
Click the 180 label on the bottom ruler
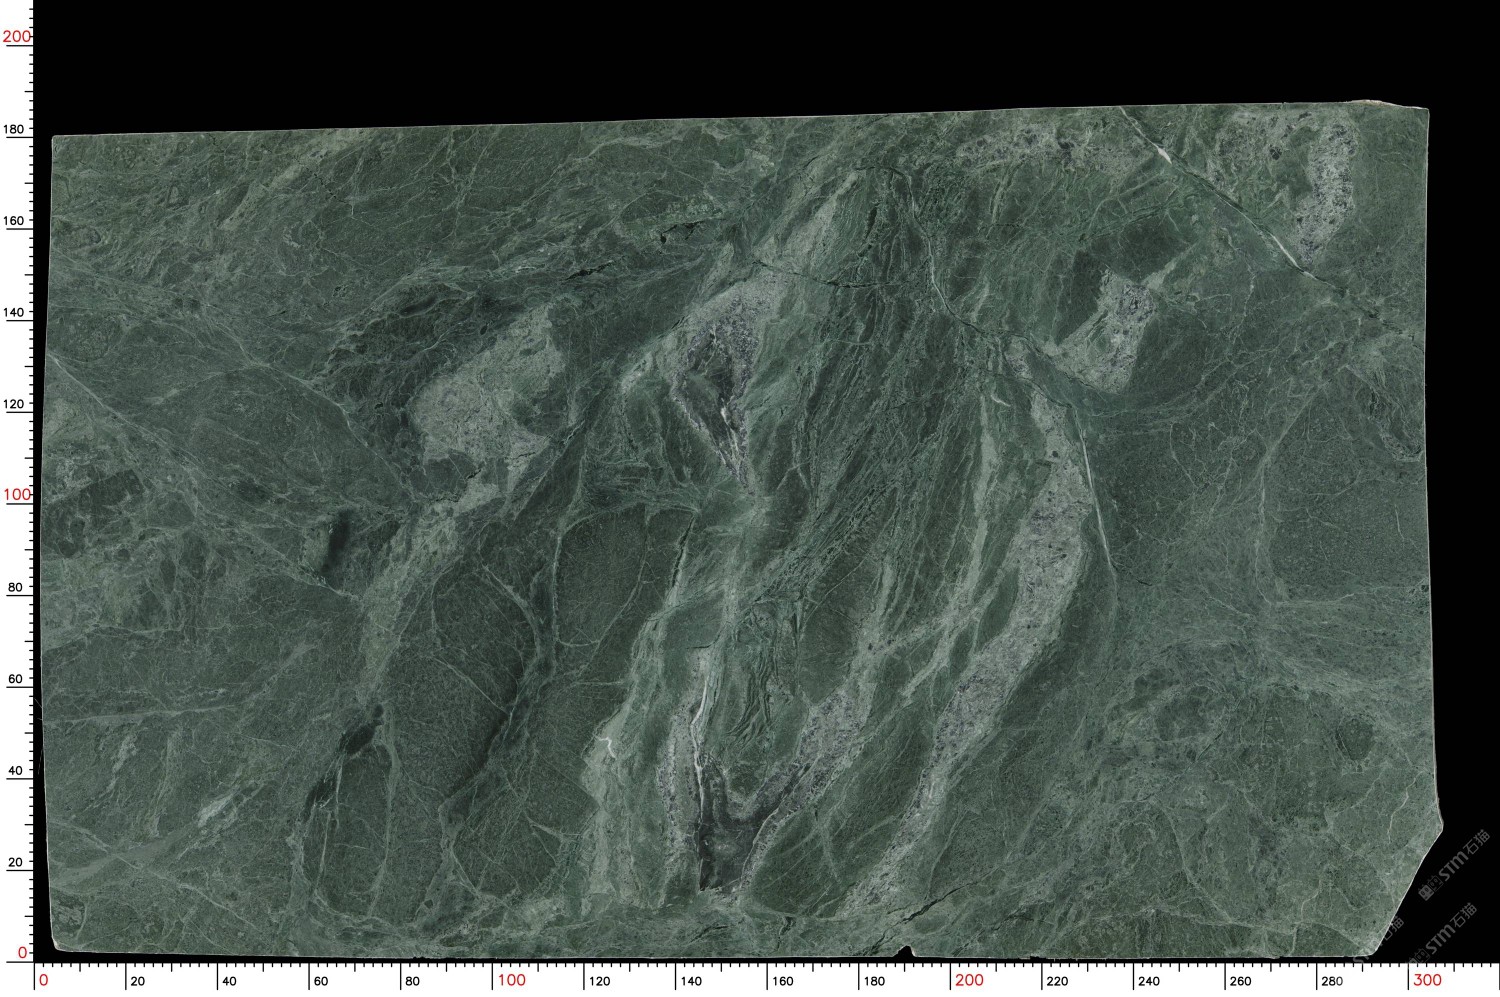(874, 981)
